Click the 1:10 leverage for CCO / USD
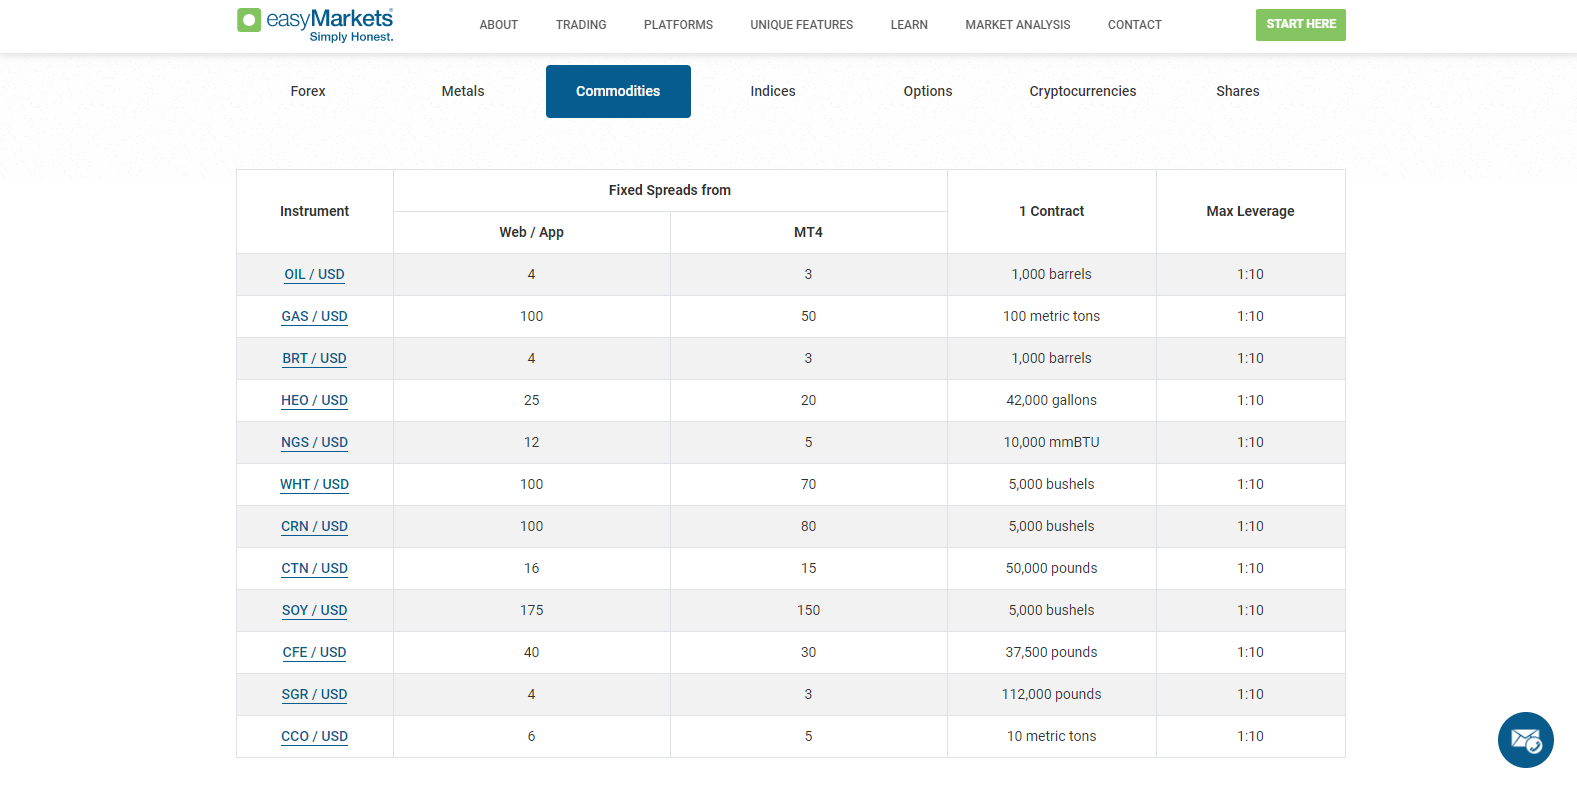Screen dimensions: 1577x789 (x=1250, y=736)
